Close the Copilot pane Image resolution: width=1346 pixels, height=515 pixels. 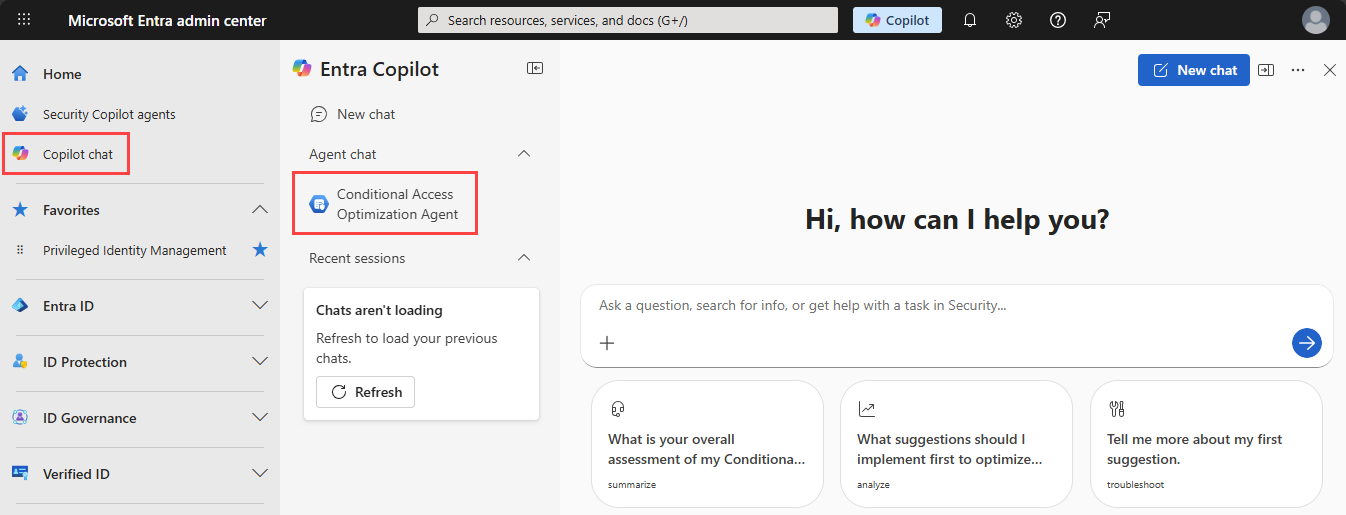coord(1330,70)
